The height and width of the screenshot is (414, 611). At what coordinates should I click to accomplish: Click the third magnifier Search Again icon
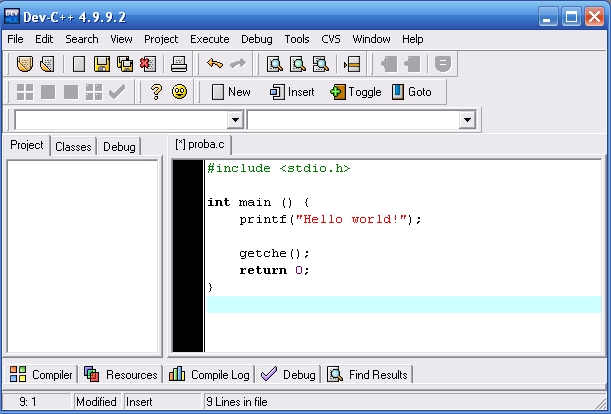[321, 64]
